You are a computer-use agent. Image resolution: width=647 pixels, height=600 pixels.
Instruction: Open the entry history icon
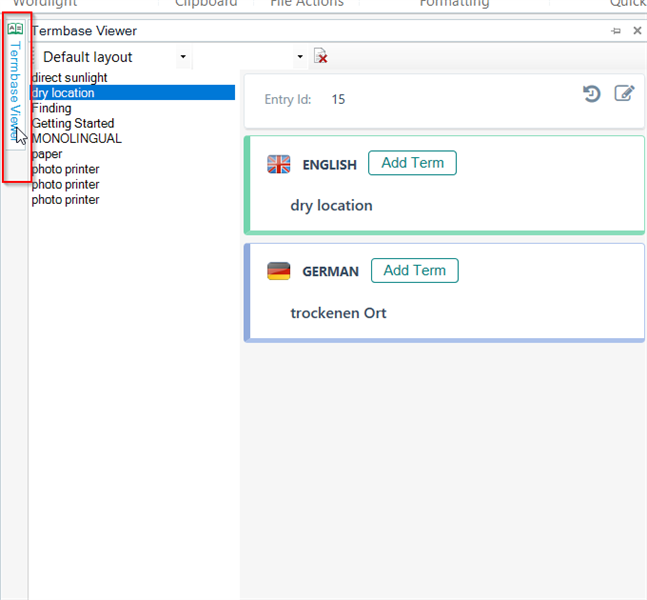coord(591,94)
